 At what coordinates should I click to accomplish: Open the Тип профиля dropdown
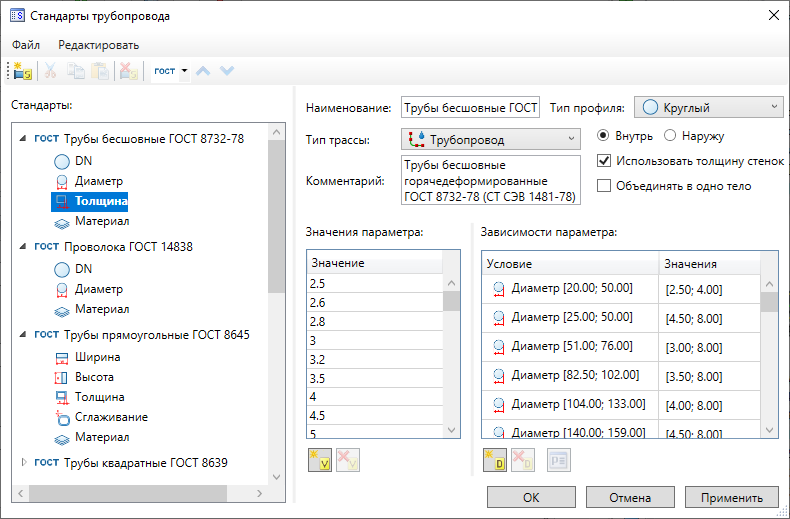coord(708,108)
